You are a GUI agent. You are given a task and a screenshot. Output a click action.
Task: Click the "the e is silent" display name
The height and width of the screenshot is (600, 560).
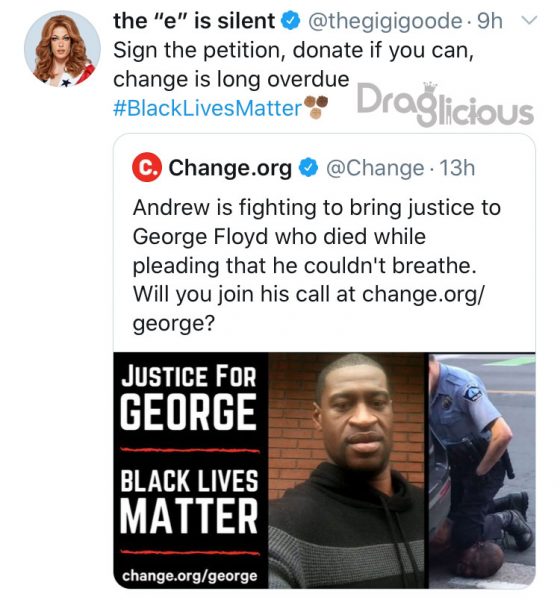(x=194, y=21)
